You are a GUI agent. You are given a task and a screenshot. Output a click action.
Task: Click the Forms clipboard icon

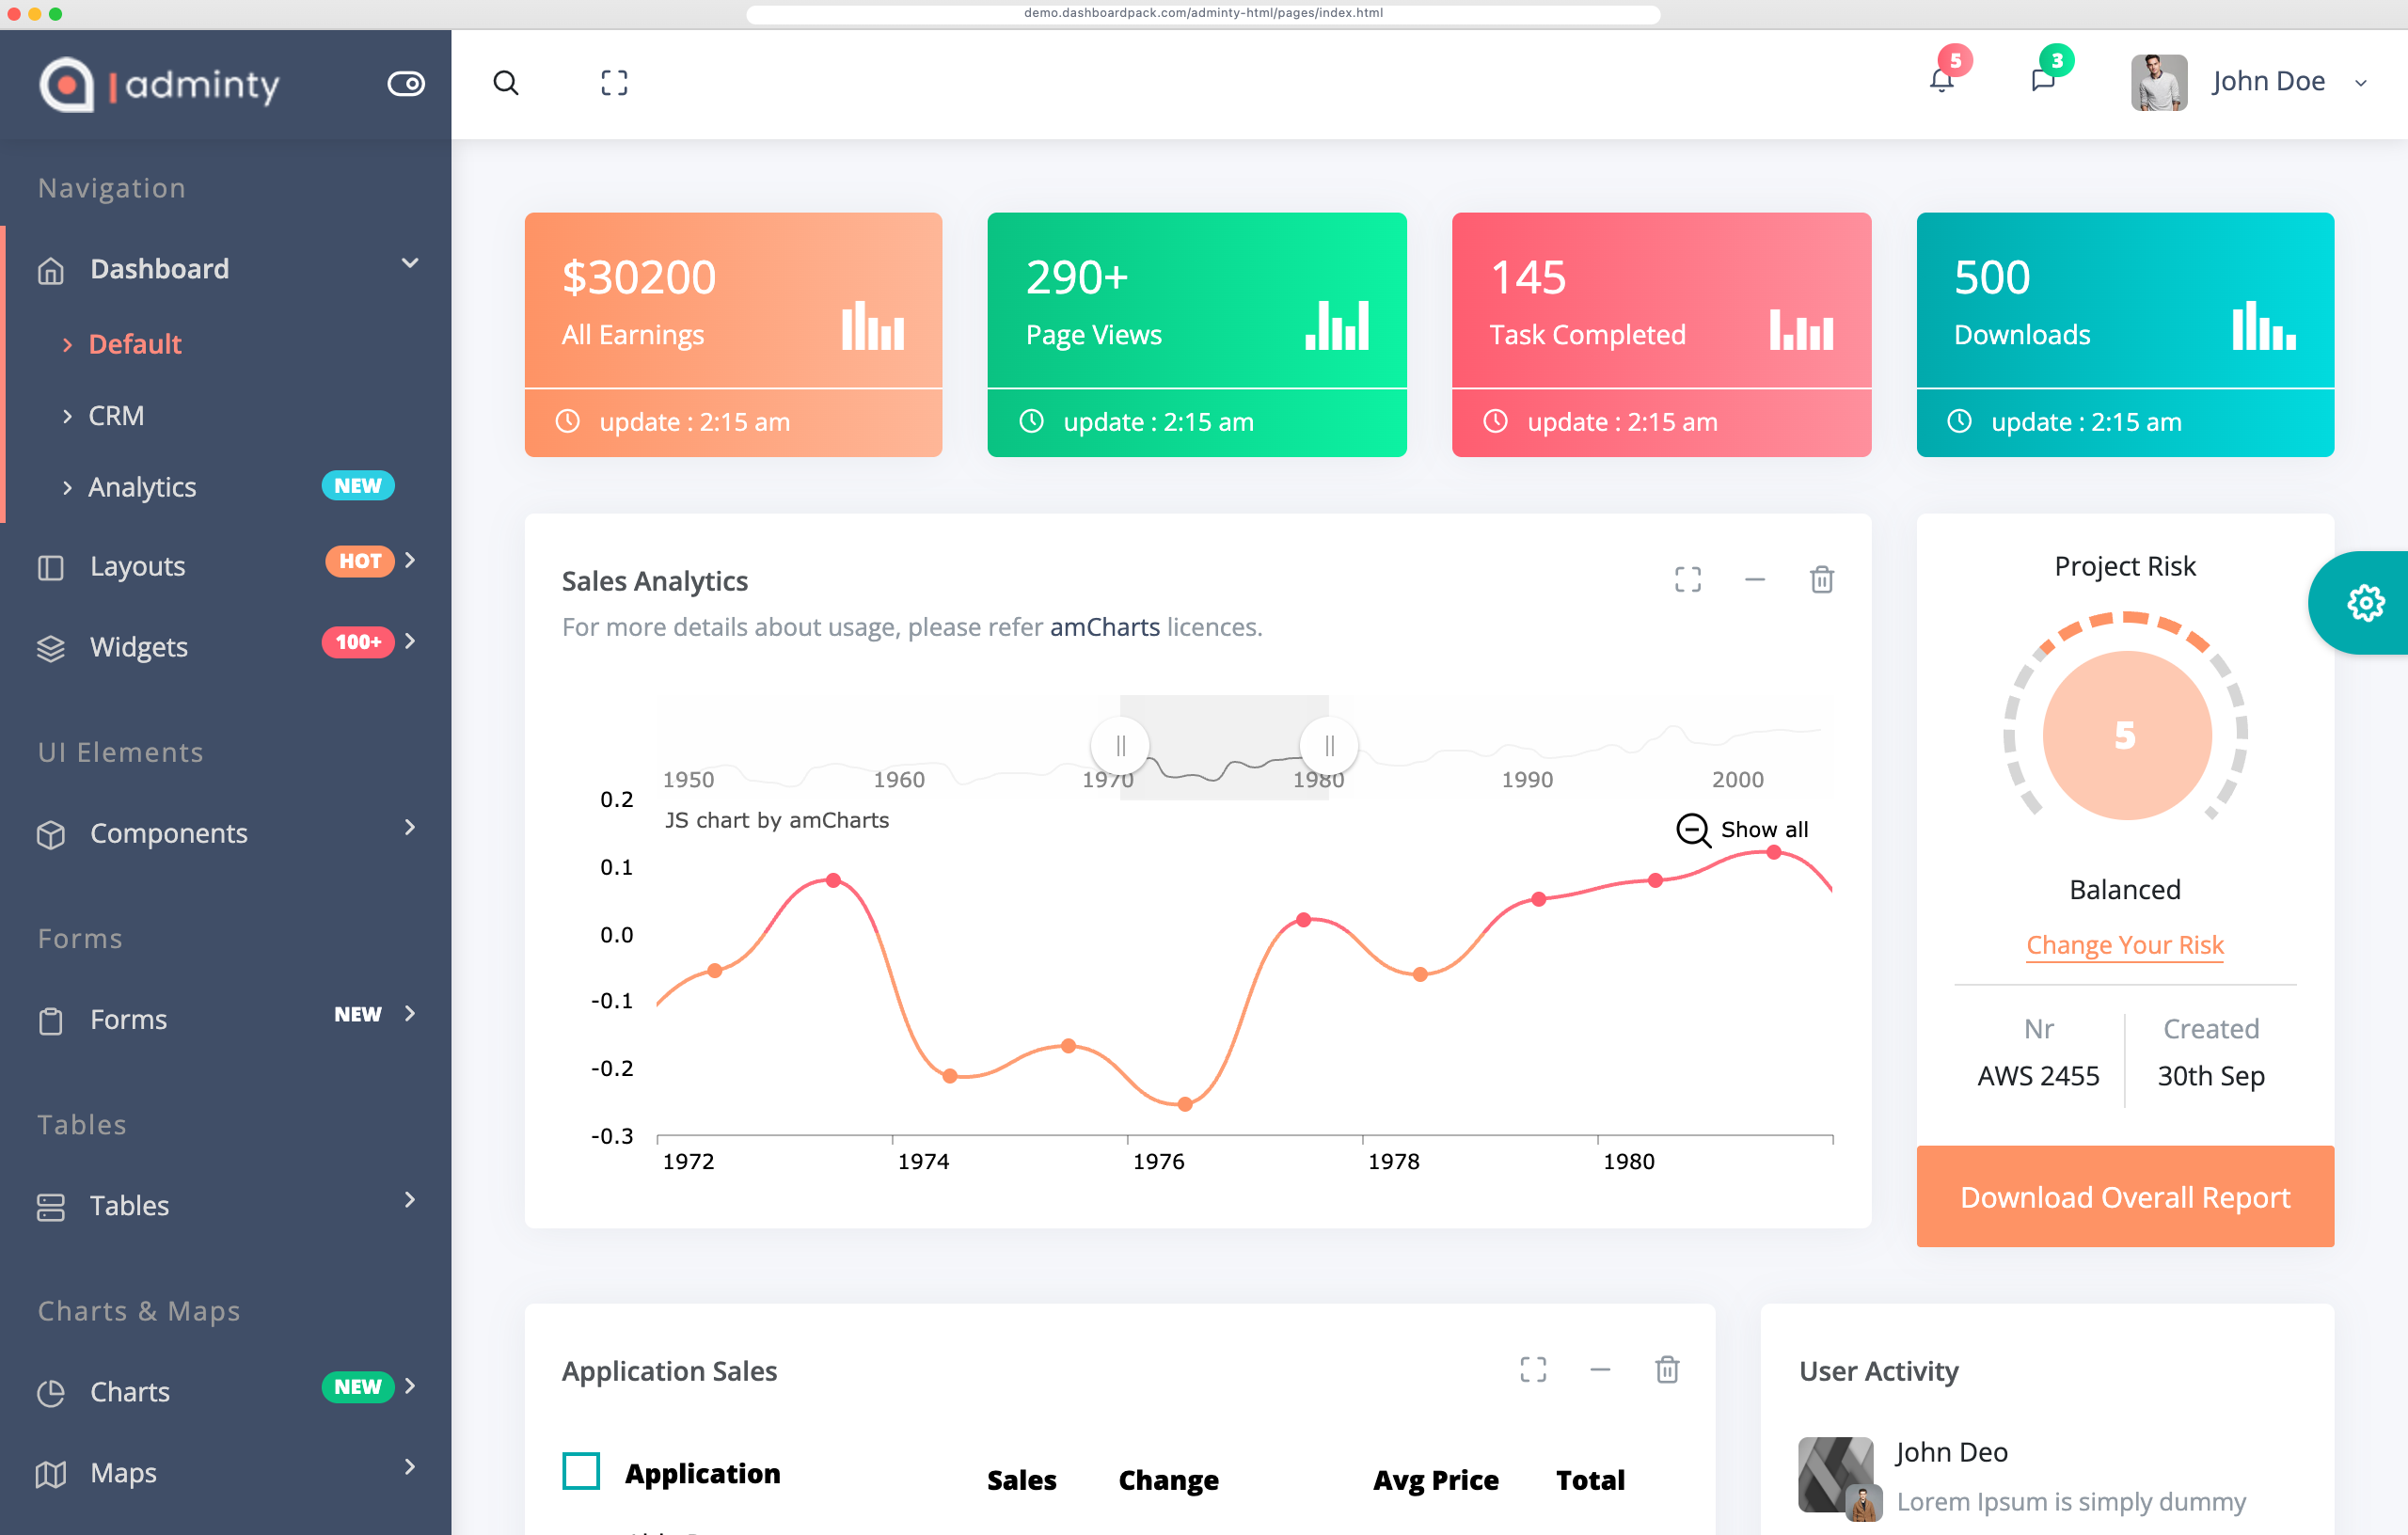(51, 1021)
